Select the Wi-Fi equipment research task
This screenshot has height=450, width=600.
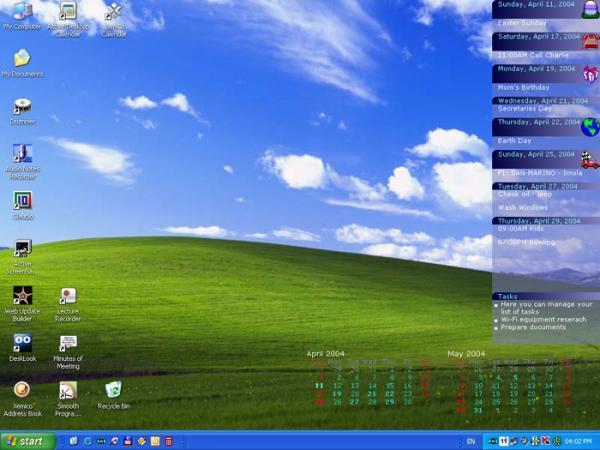coord(543,320)
